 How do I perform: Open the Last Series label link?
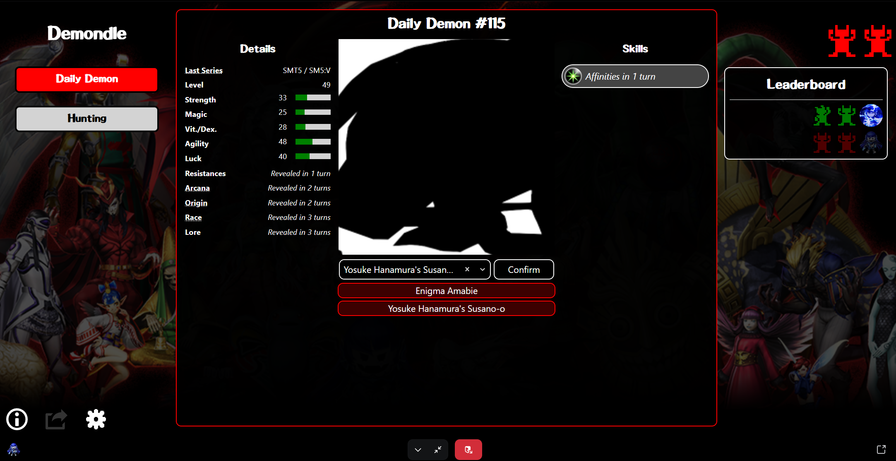click(x=203, y=70)
